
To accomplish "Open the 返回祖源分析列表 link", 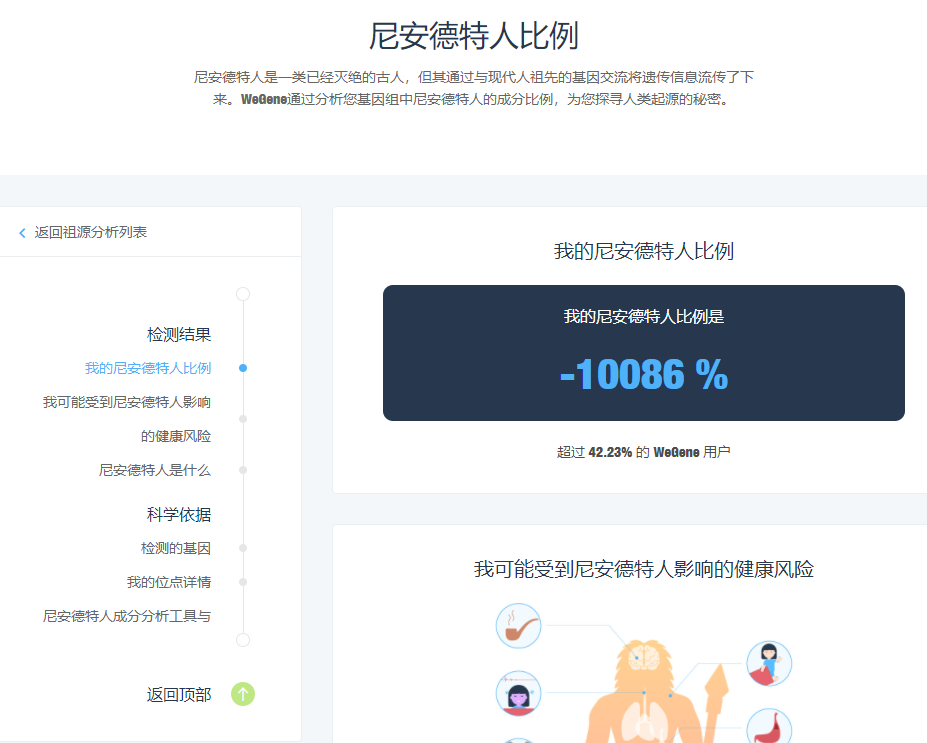I will click(x=90, y=232).
